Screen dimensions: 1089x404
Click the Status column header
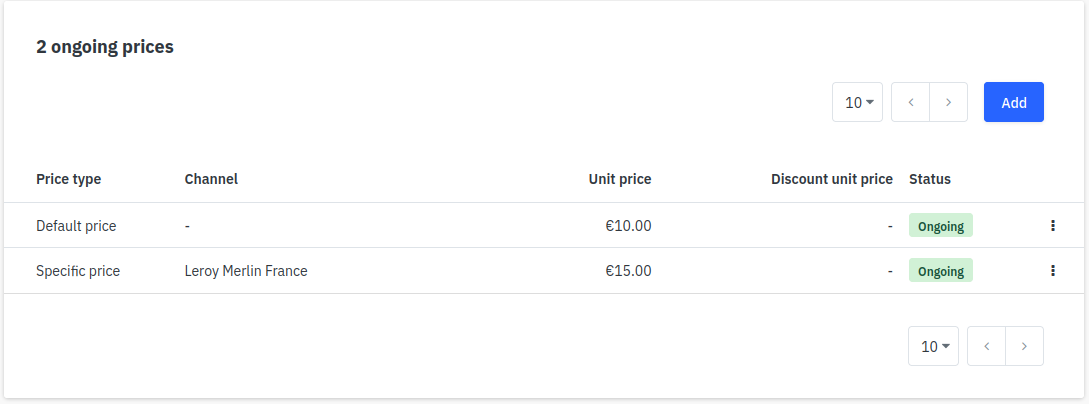(x=929, y=179)
